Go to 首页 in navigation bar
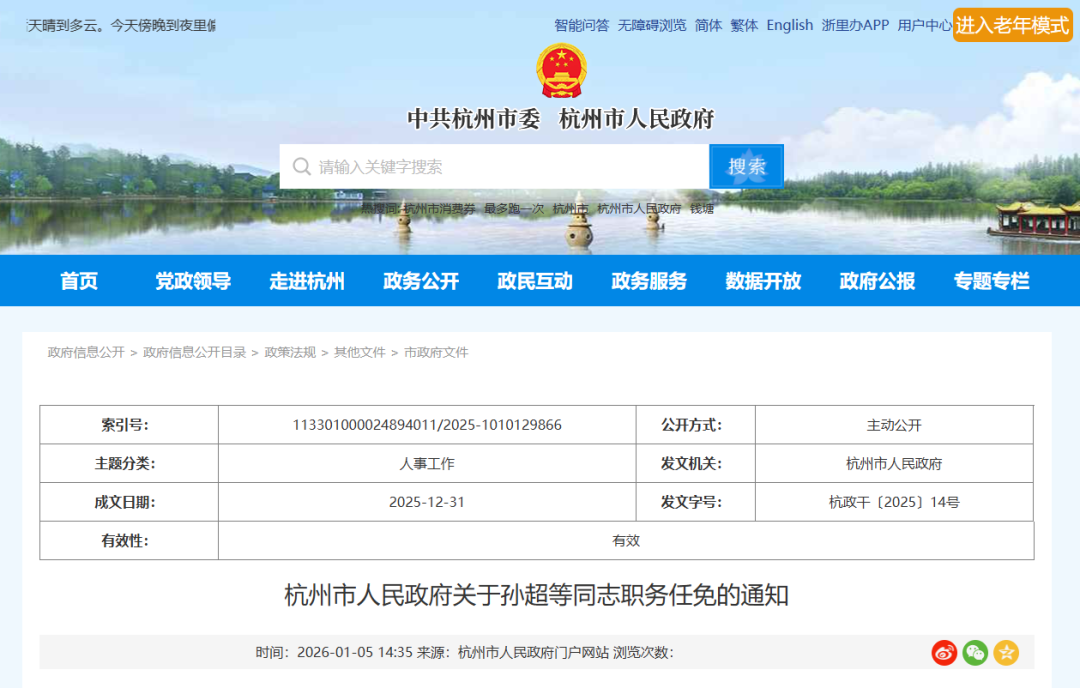 click(79, 281)
